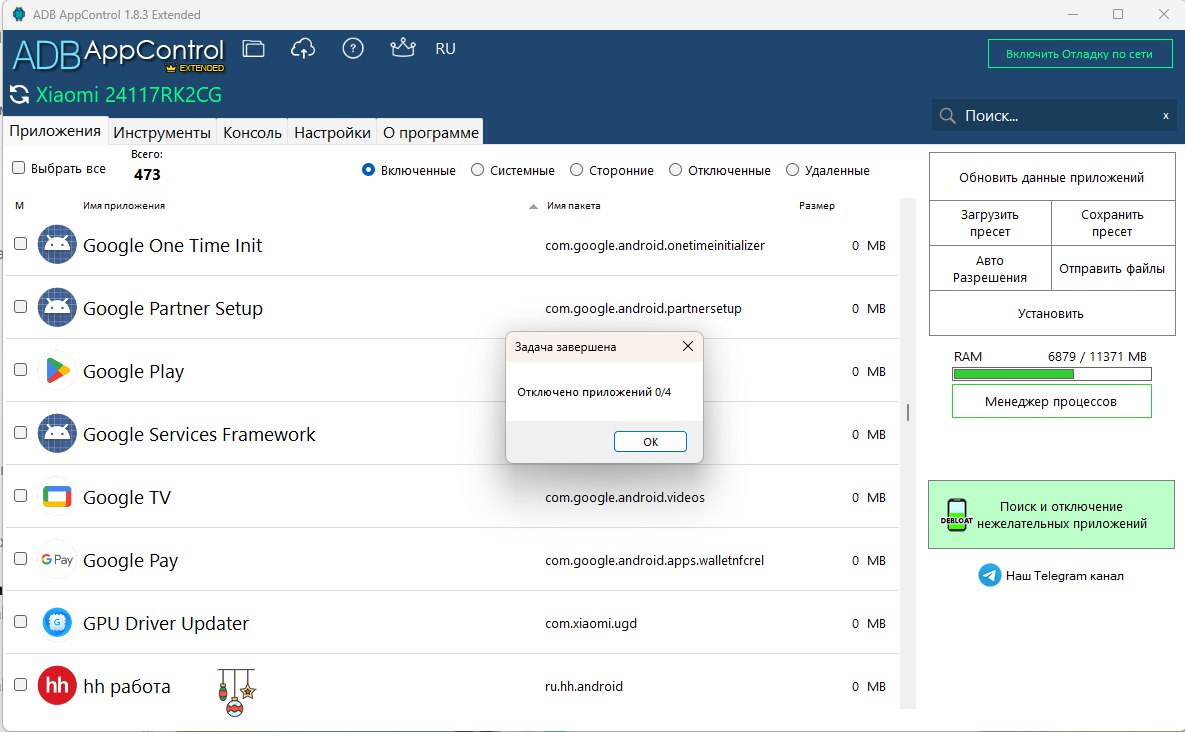Click the ADB AppControl title bar icon
Screen dimensions: 1185x732
tap(19, 14)
